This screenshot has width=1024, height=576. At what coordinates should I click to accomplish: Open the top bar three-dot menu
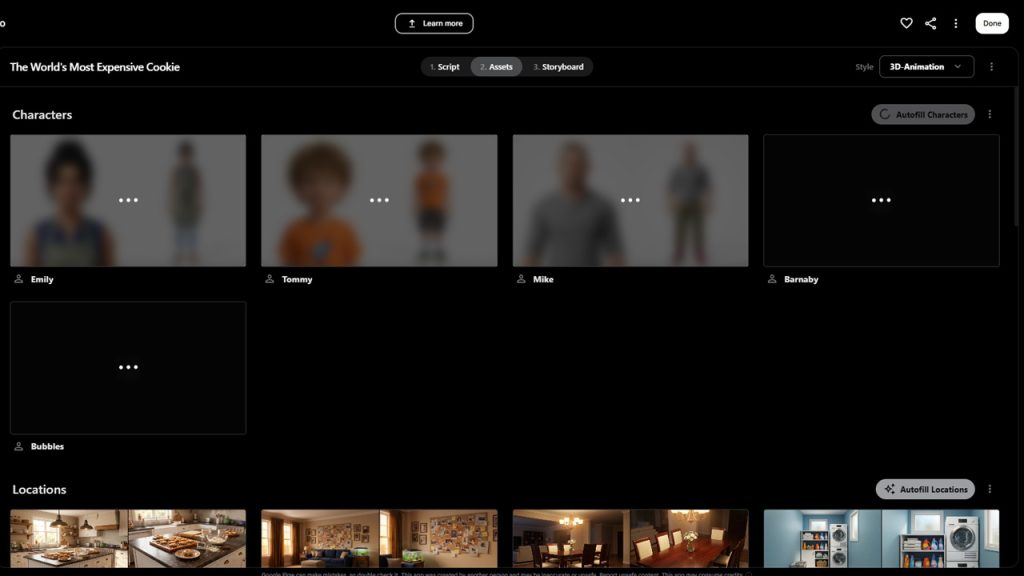point(955,23)
